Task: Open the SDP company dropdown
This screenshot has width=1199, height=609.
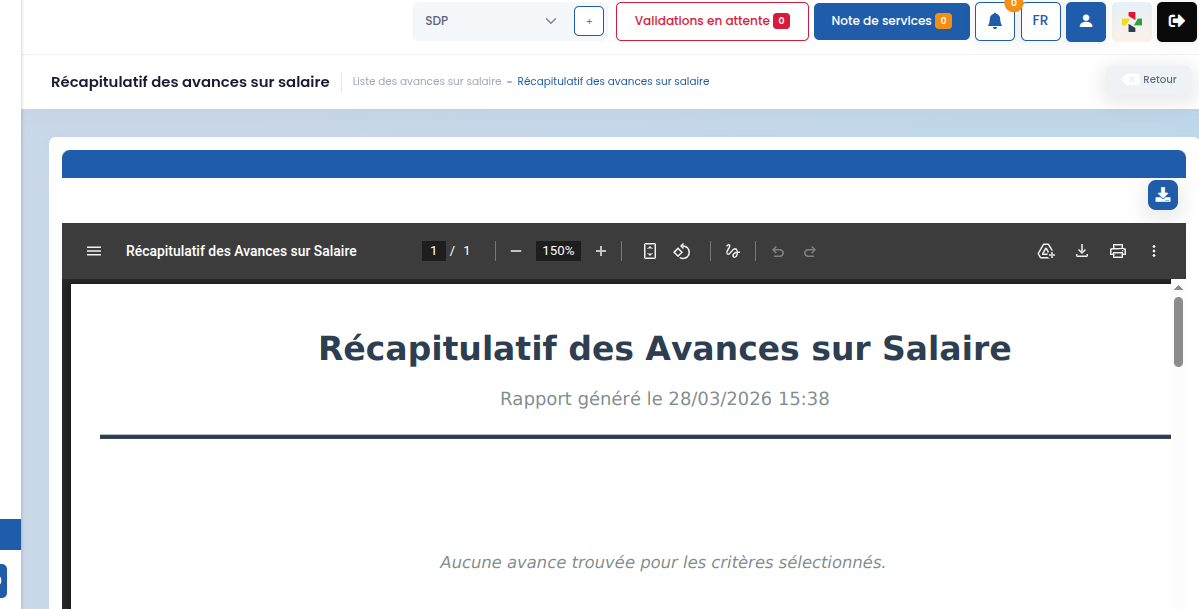Action: click(491, 21)
